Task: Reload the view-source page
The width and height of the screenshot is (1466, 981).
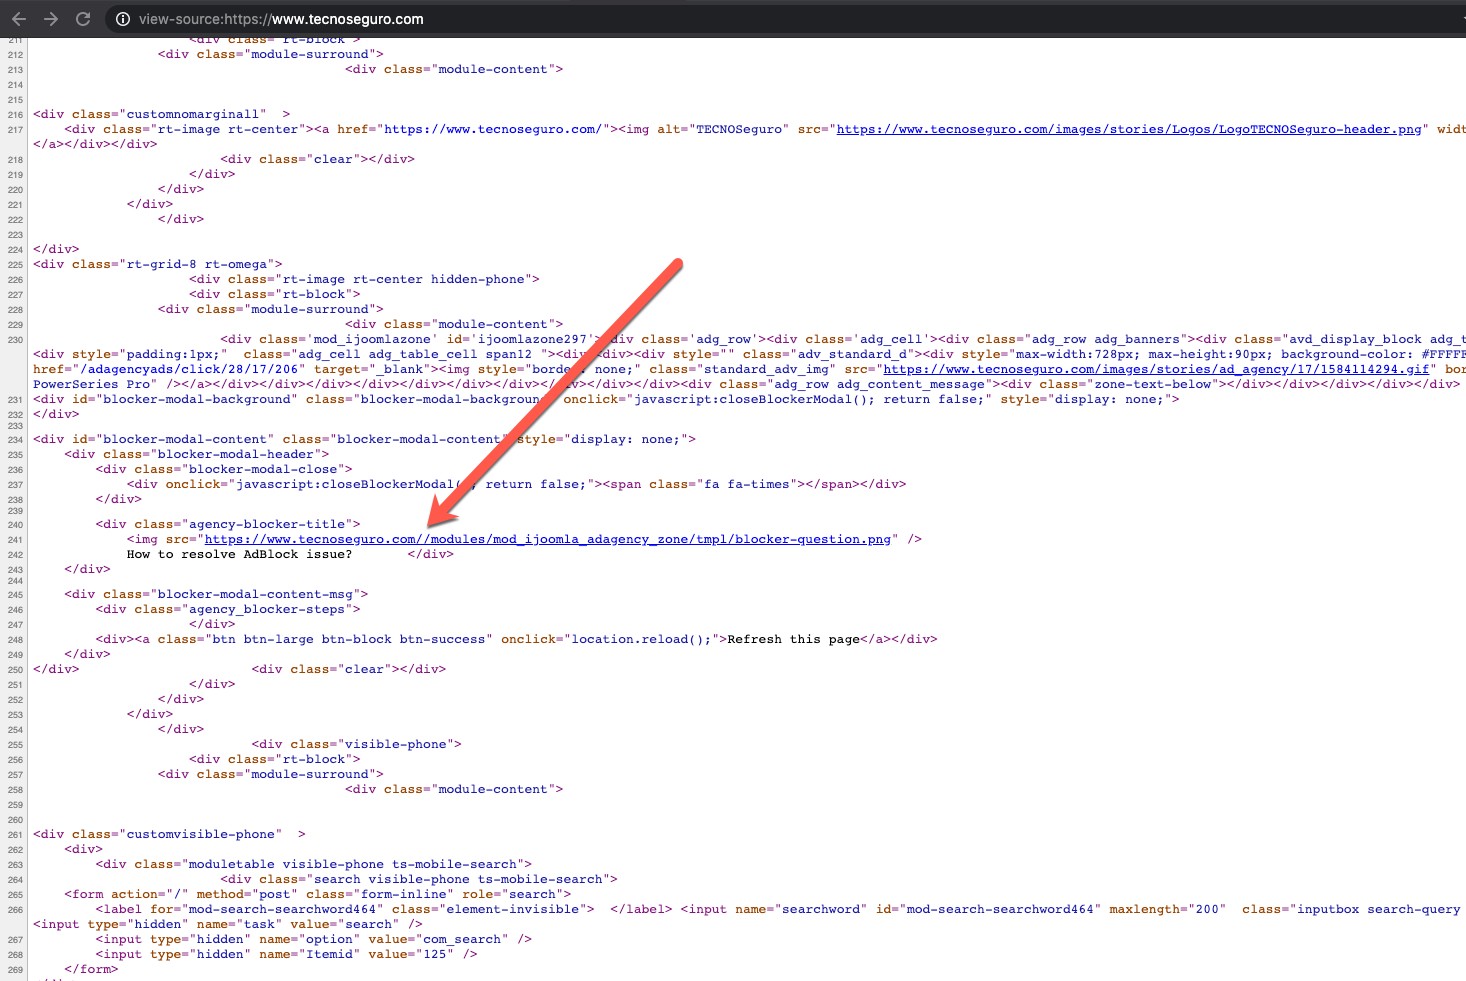Action: [x=83, y=19]
